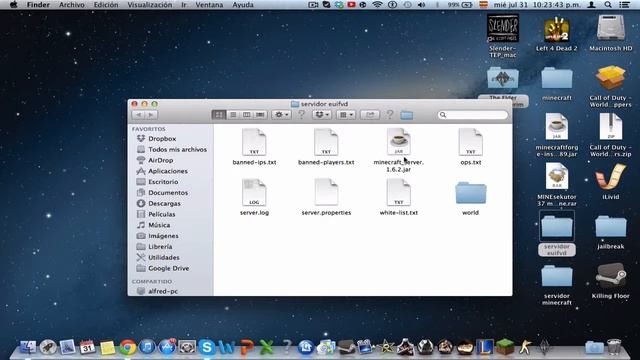Select the MINEsekutor rar on desktop
This screenshot has width=640, height=360.
click(x=557, y=184)
